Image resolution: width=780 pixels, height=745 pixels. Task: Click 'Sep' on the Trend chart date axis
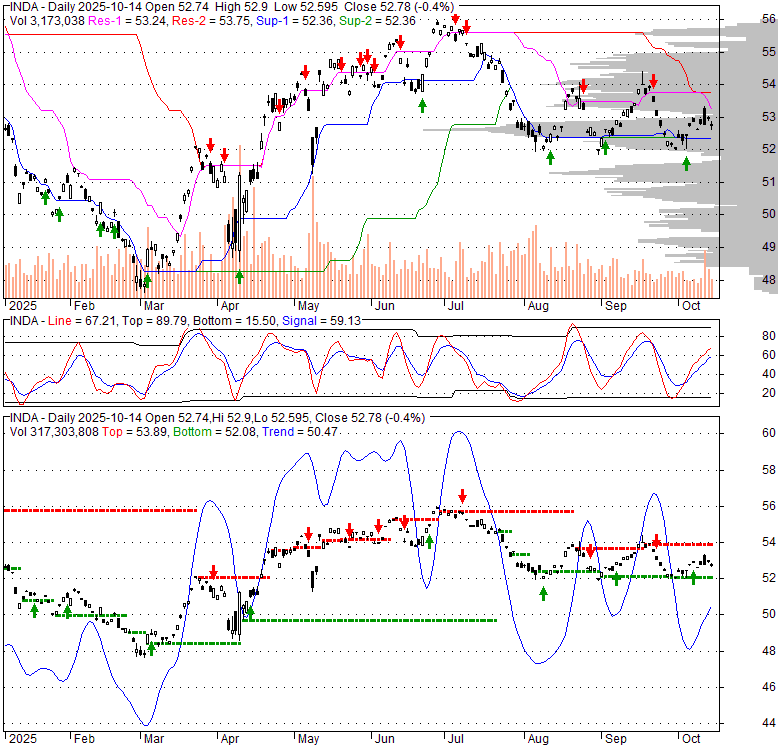(615, 739)
